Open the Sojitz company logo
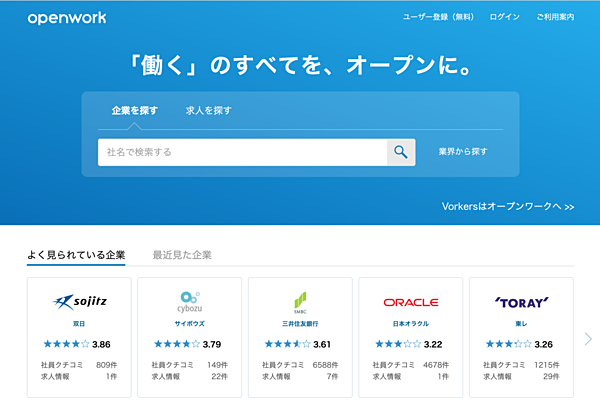The height and width of the screenshot is (406, 600). coord(79,301)
